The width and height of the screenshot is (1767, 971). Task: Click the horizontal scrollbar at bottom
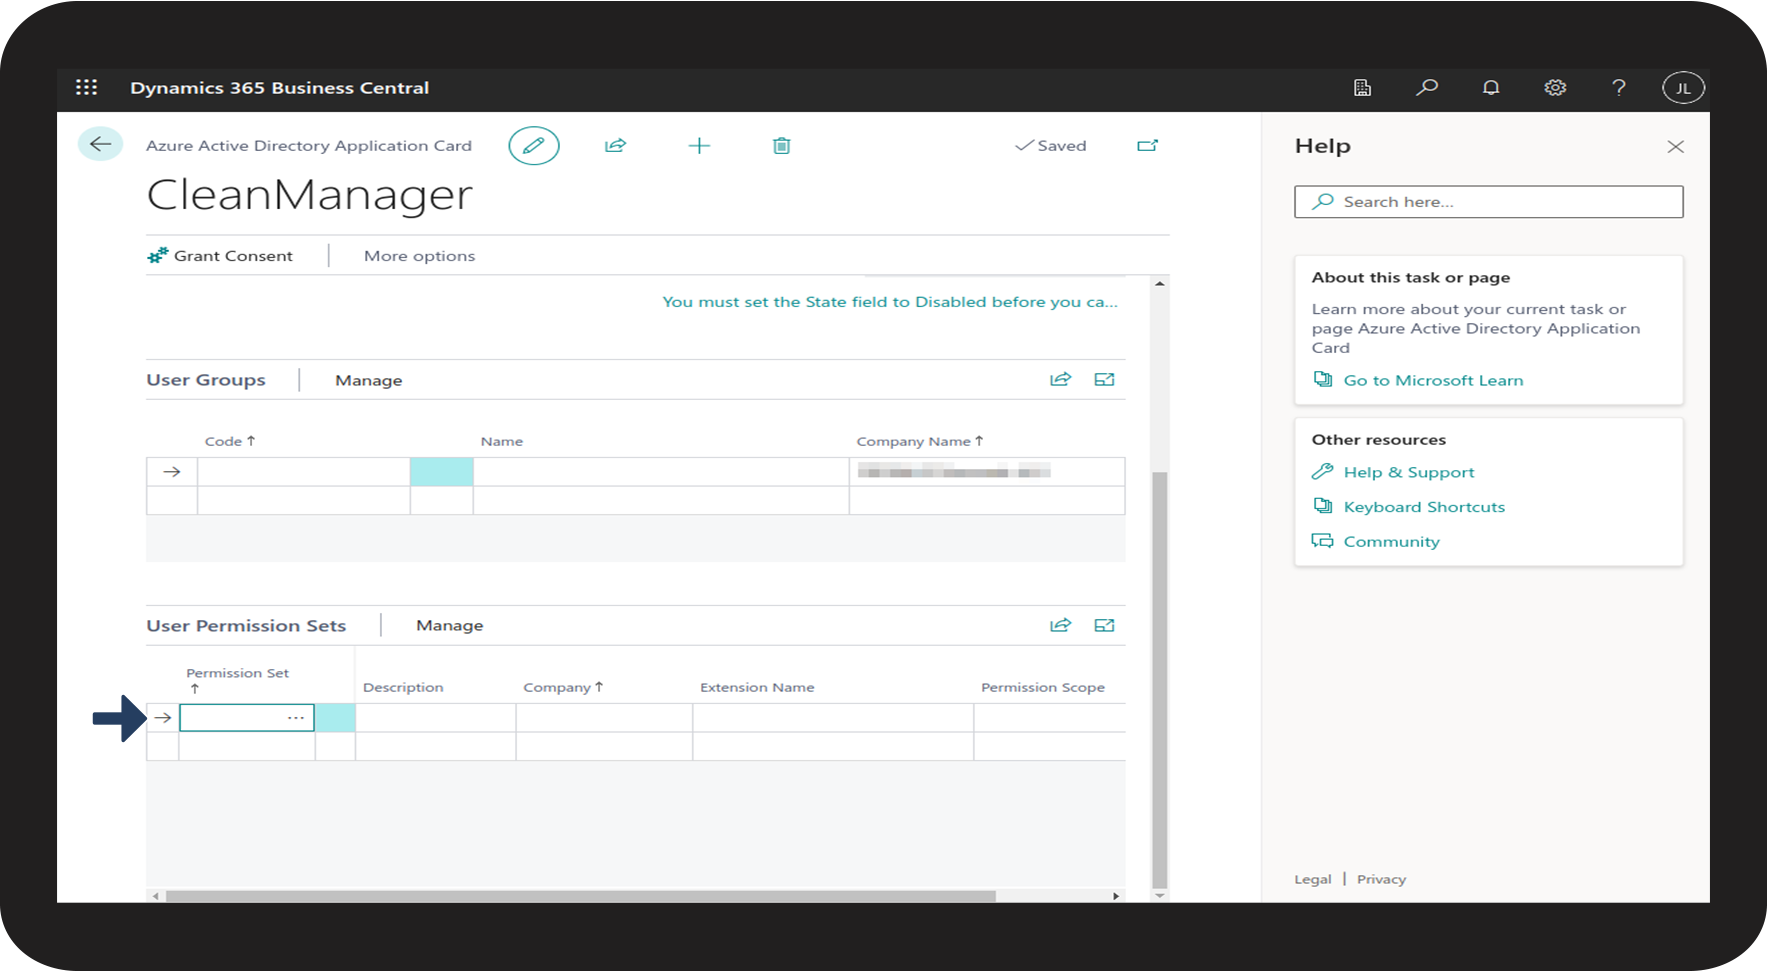pos(581,896)
